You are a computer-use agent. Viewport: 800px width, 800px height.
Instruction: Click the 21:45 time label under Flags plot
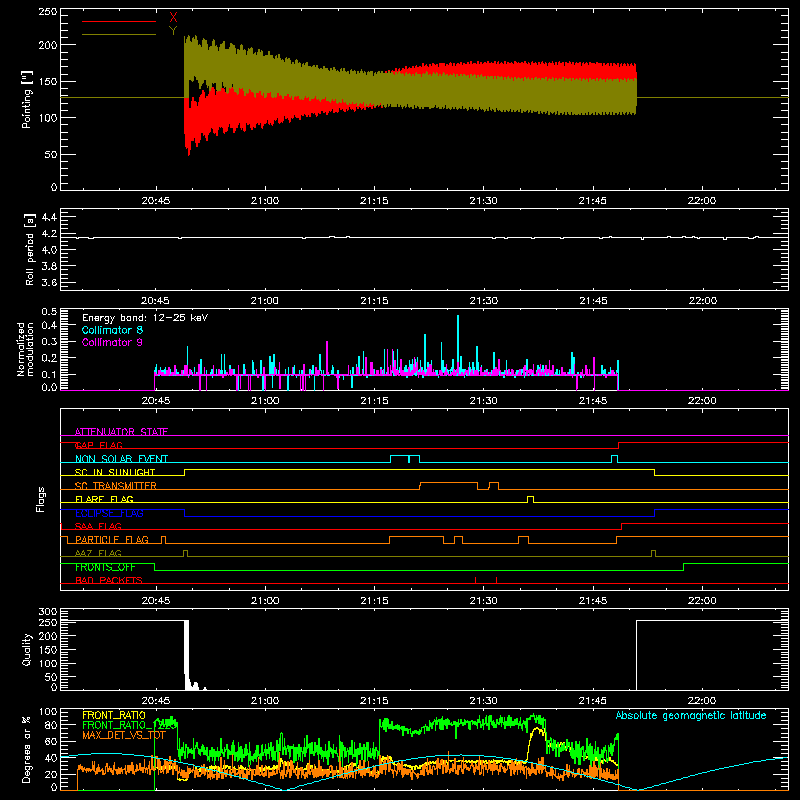(593, 601)
